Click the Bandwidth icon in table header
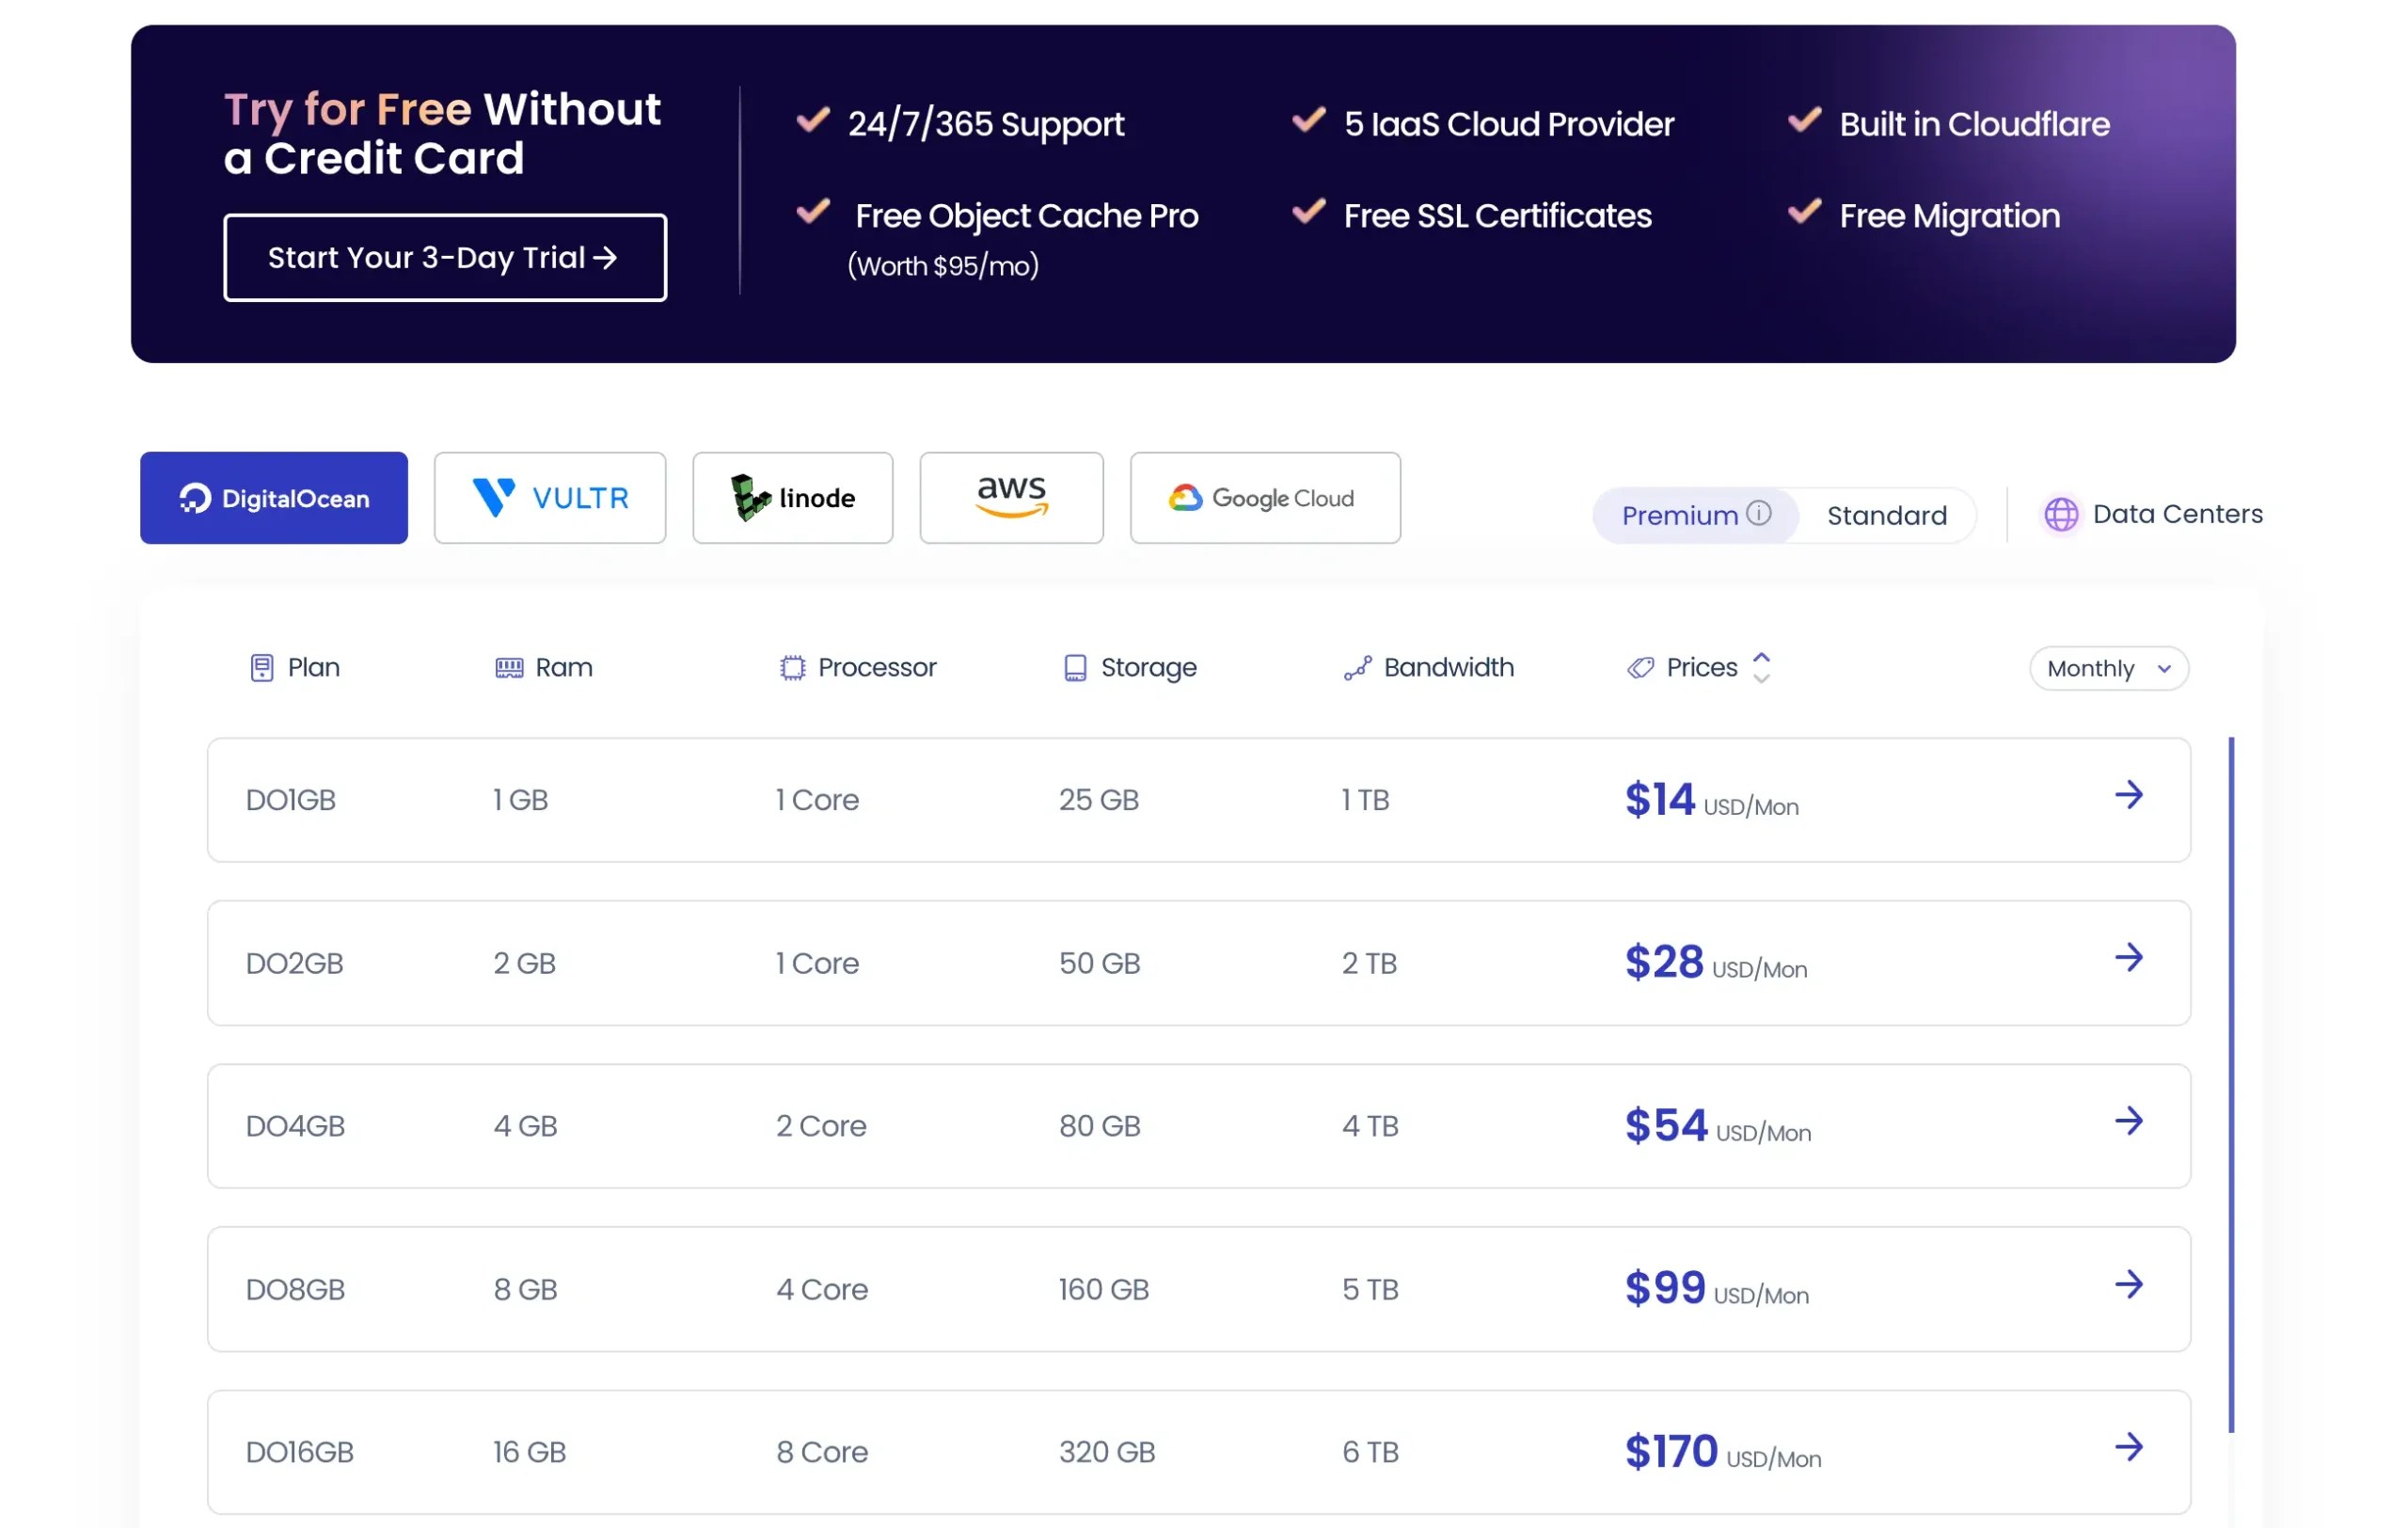Image resolution: width=2408 pixels, height=1528 pixels. pos(1357,667)
